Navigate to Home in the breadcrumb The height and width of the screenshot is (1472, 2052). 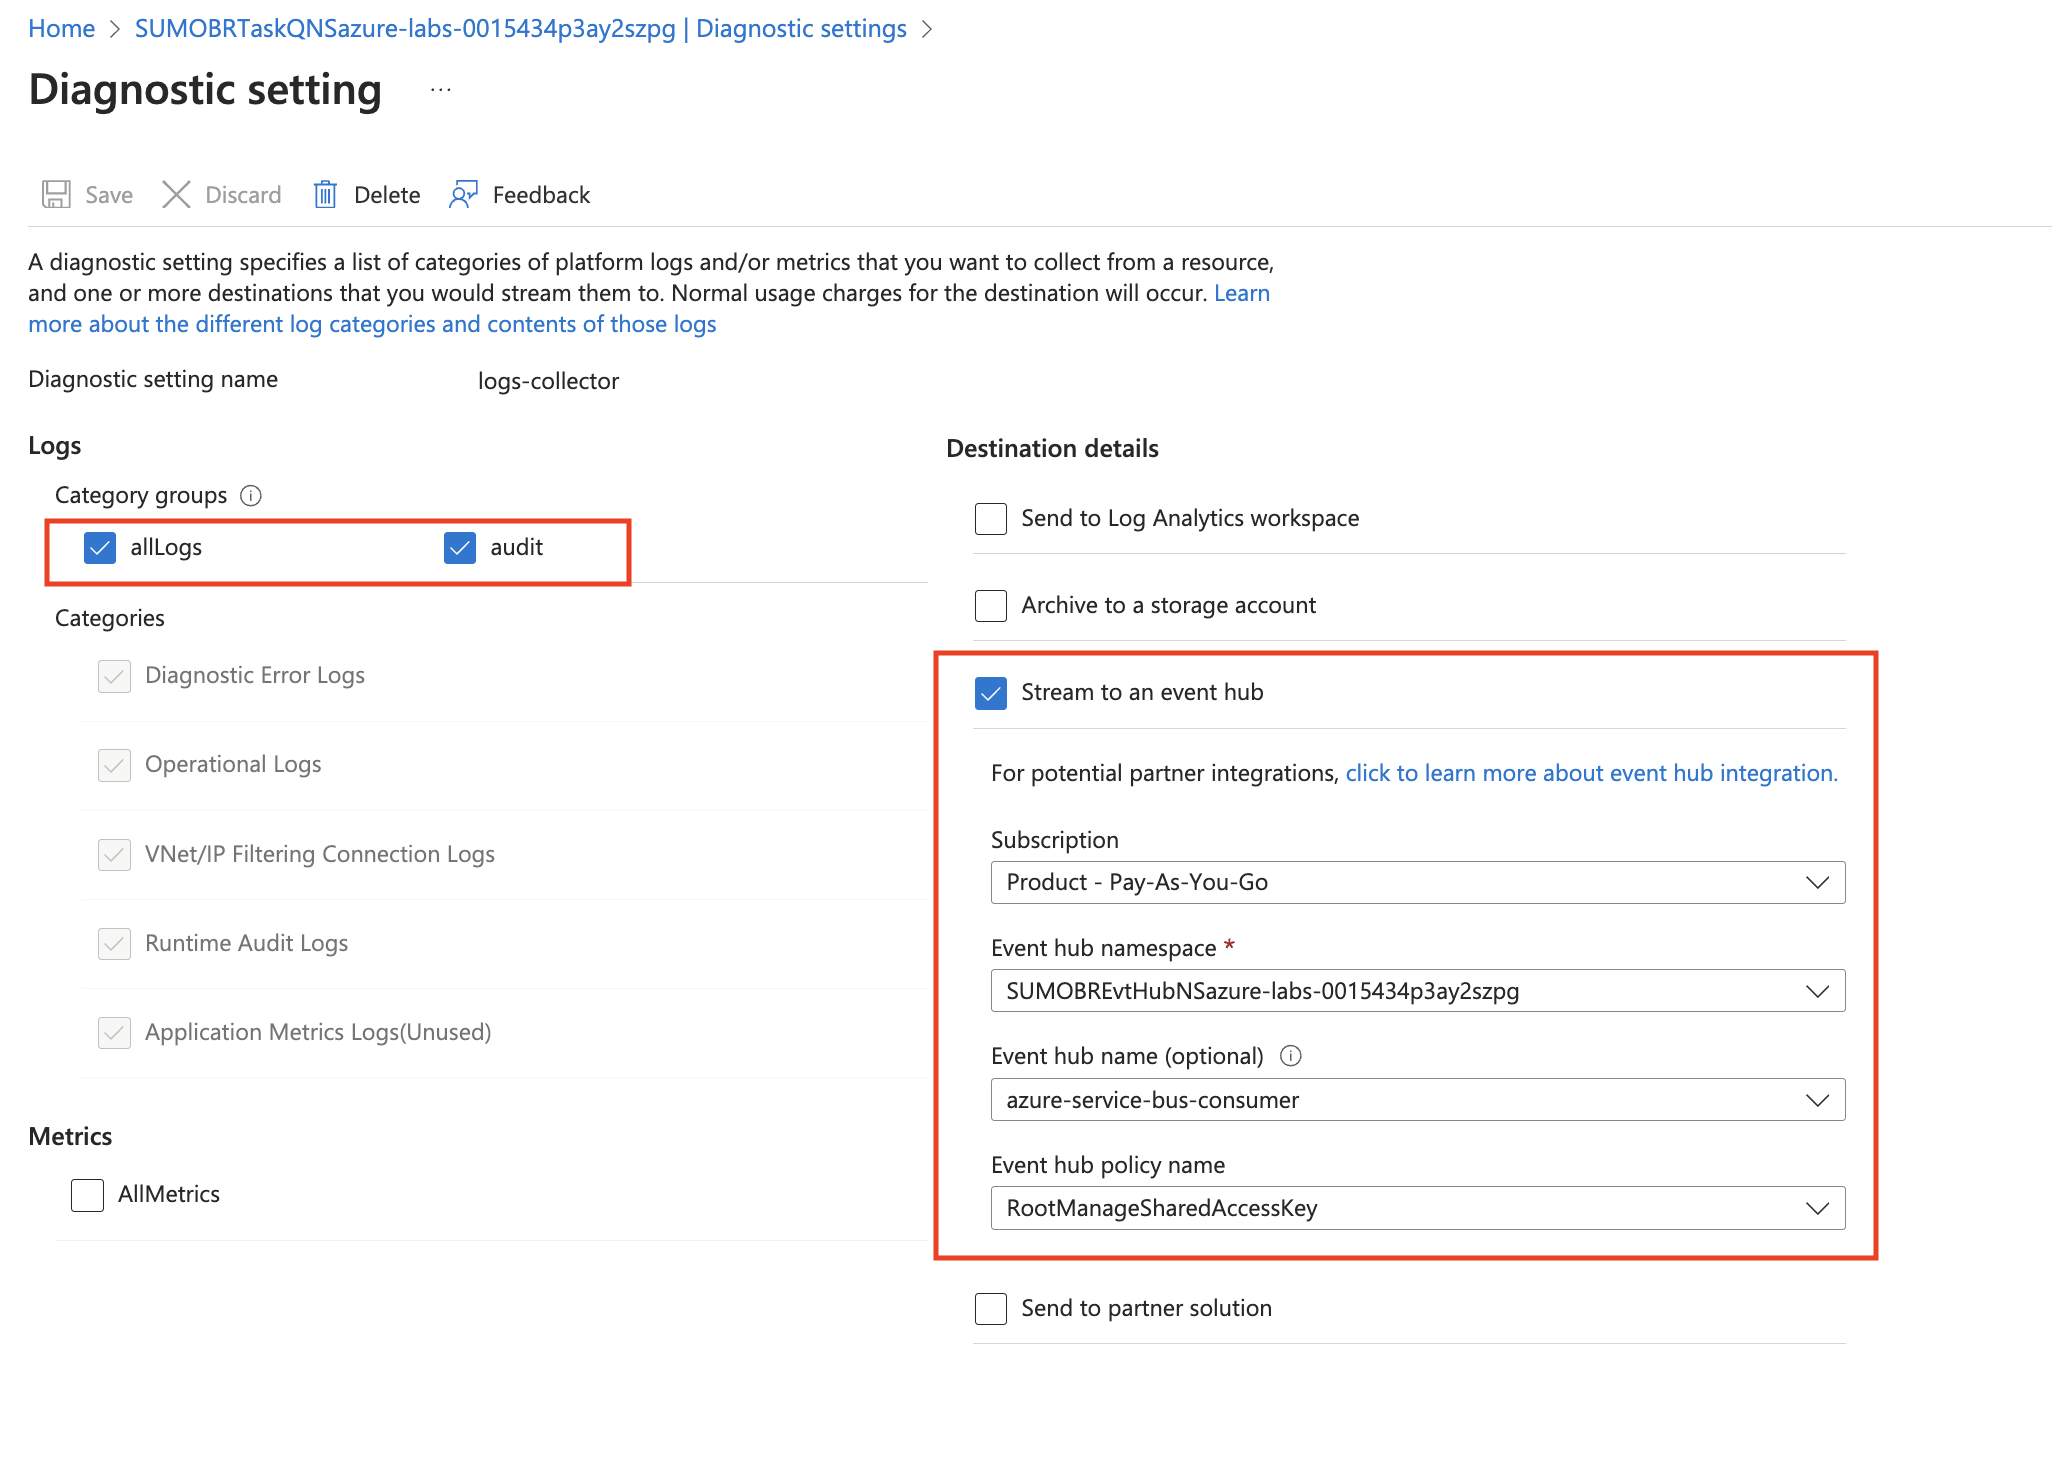[x=61, y=28]
